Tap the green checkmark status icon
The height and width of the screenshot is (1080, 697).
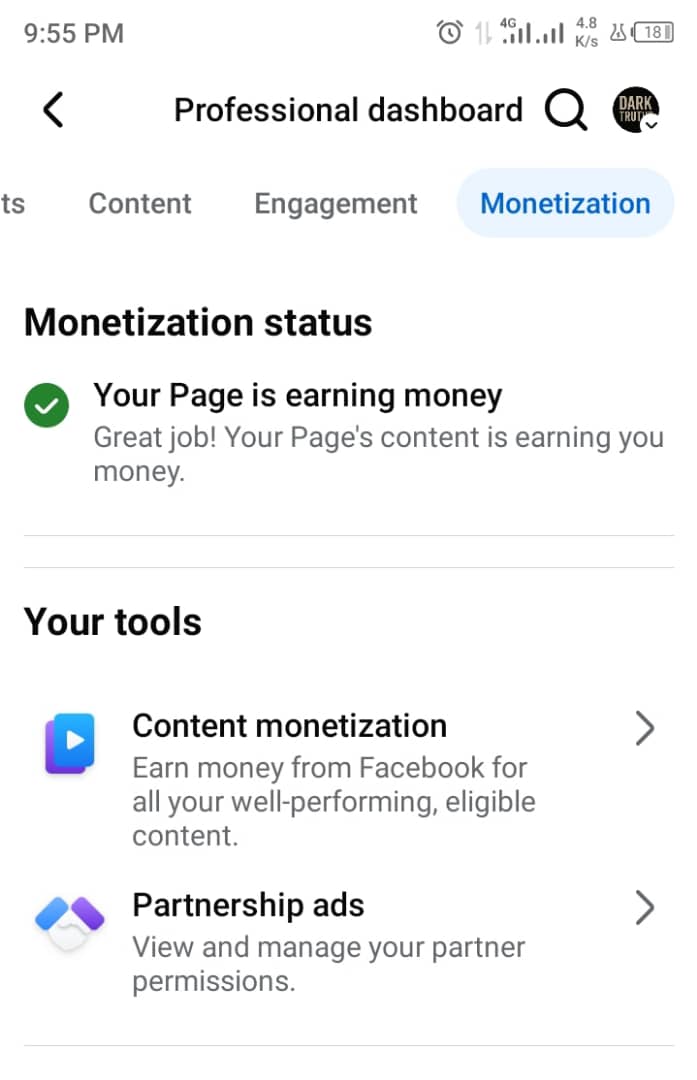coord(46,407)
